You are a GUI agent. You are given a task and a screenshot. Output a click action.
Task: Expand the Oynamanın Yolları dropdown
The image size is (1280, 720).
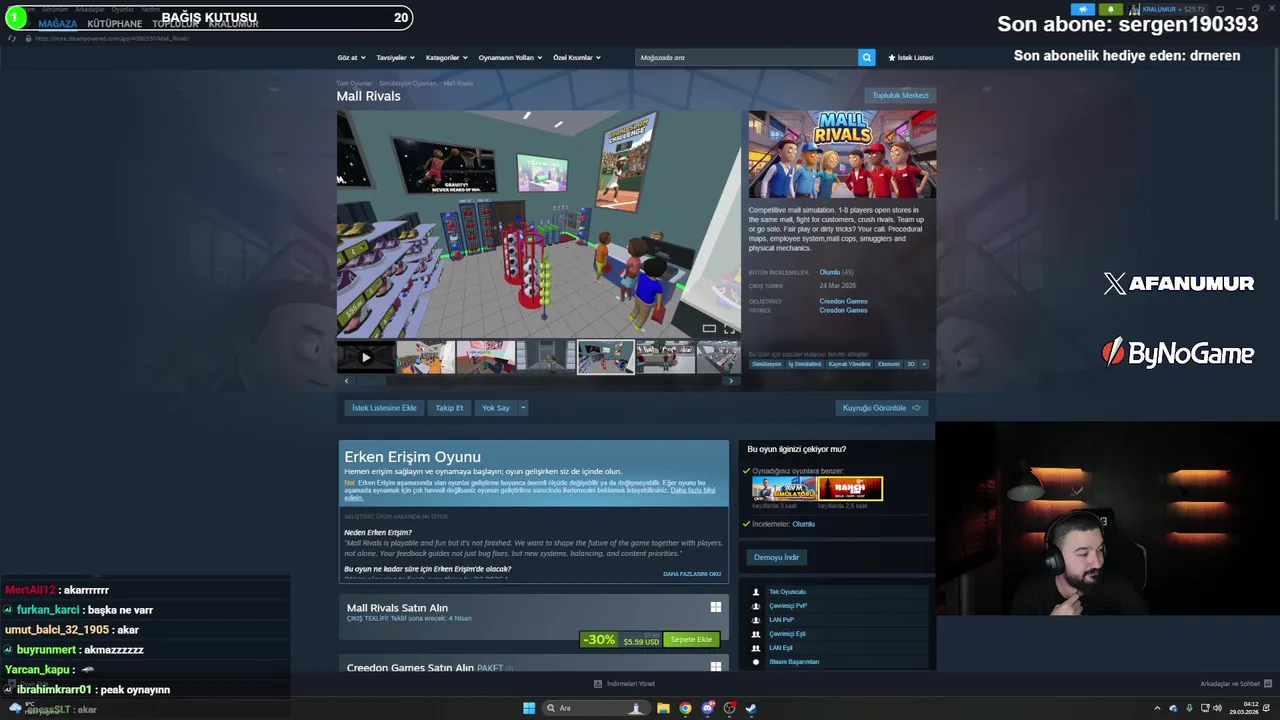[x=510, y=57]
